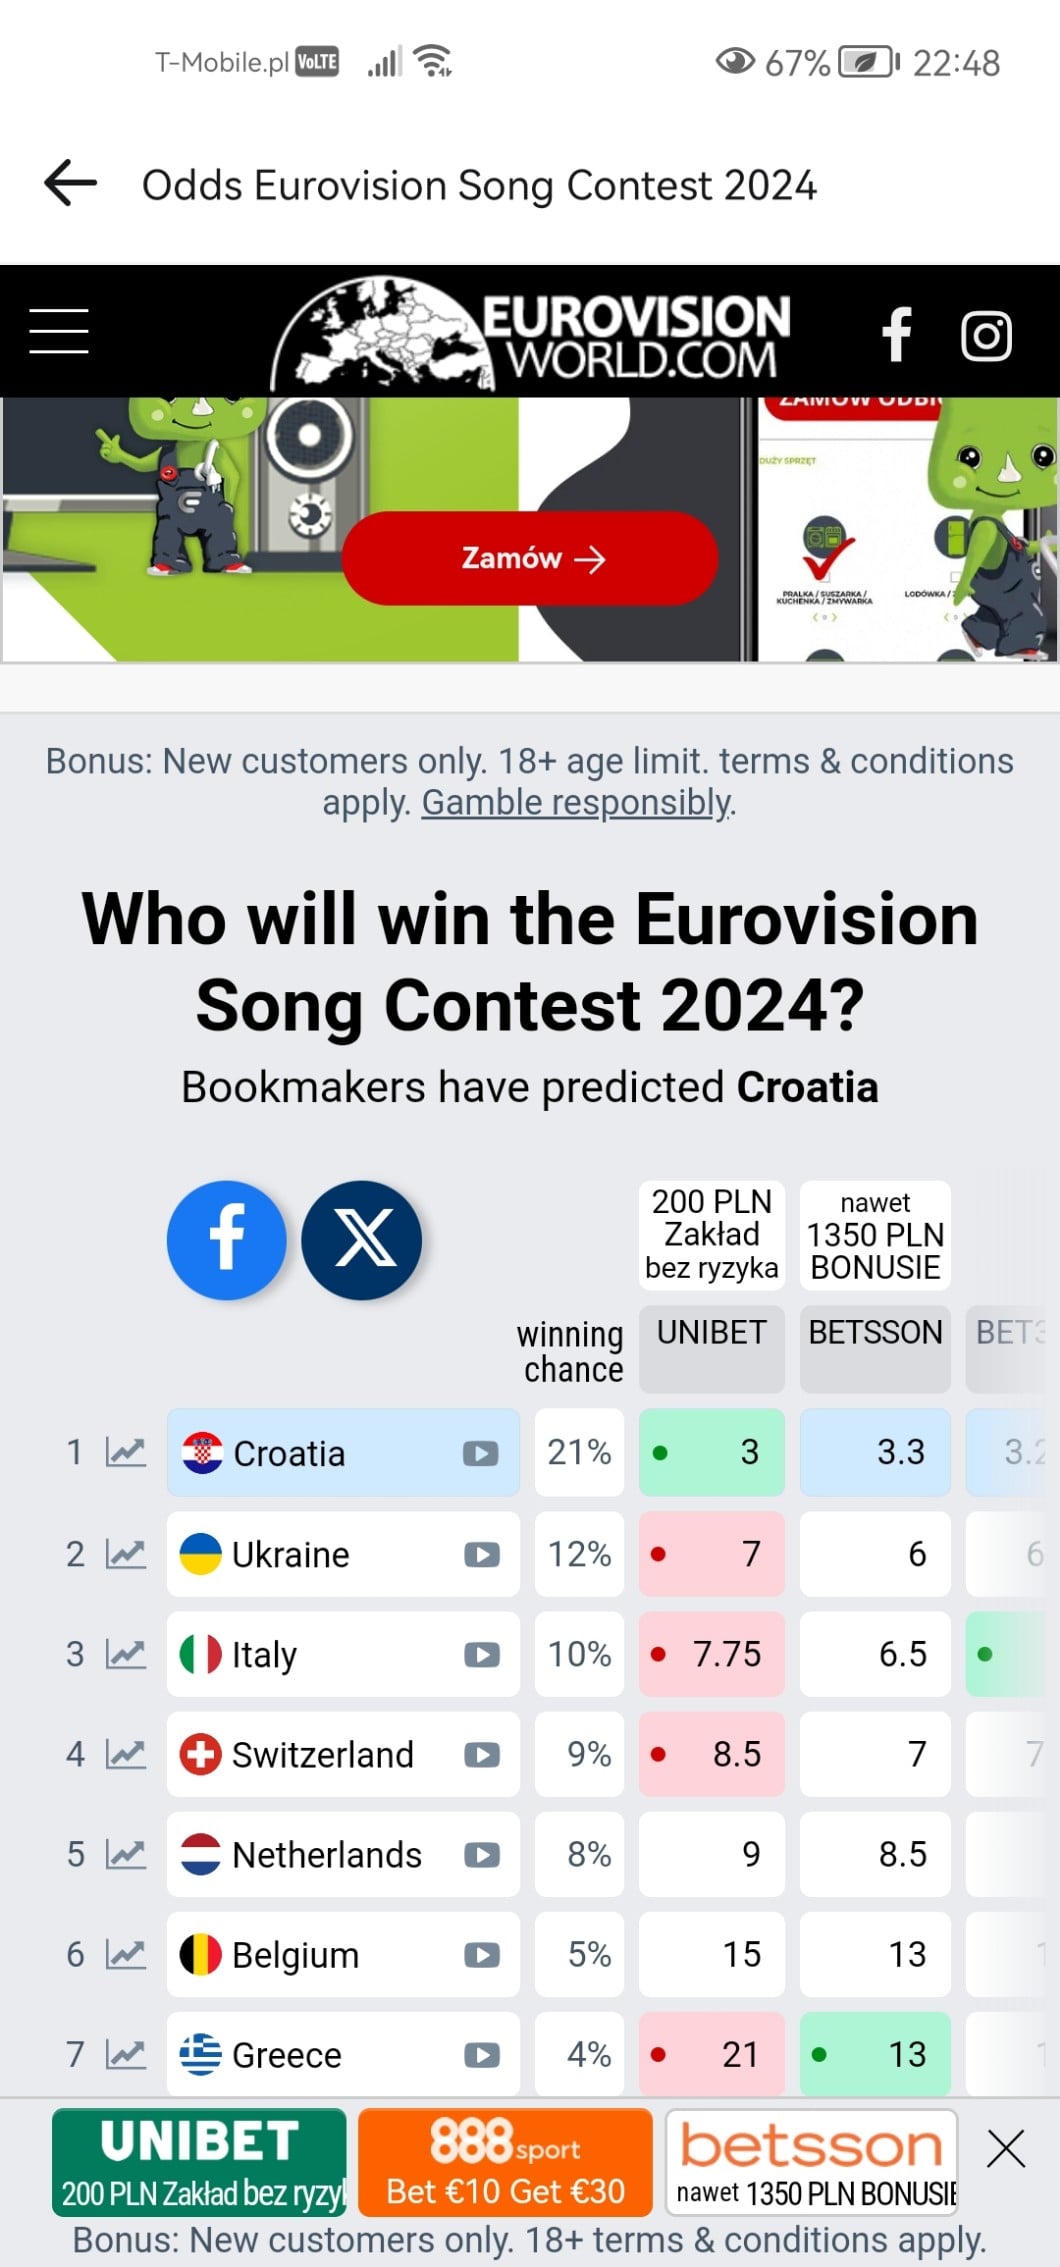
Task: Share odds via blue Facebook circle button
Action: click(x=227, y=1240)
